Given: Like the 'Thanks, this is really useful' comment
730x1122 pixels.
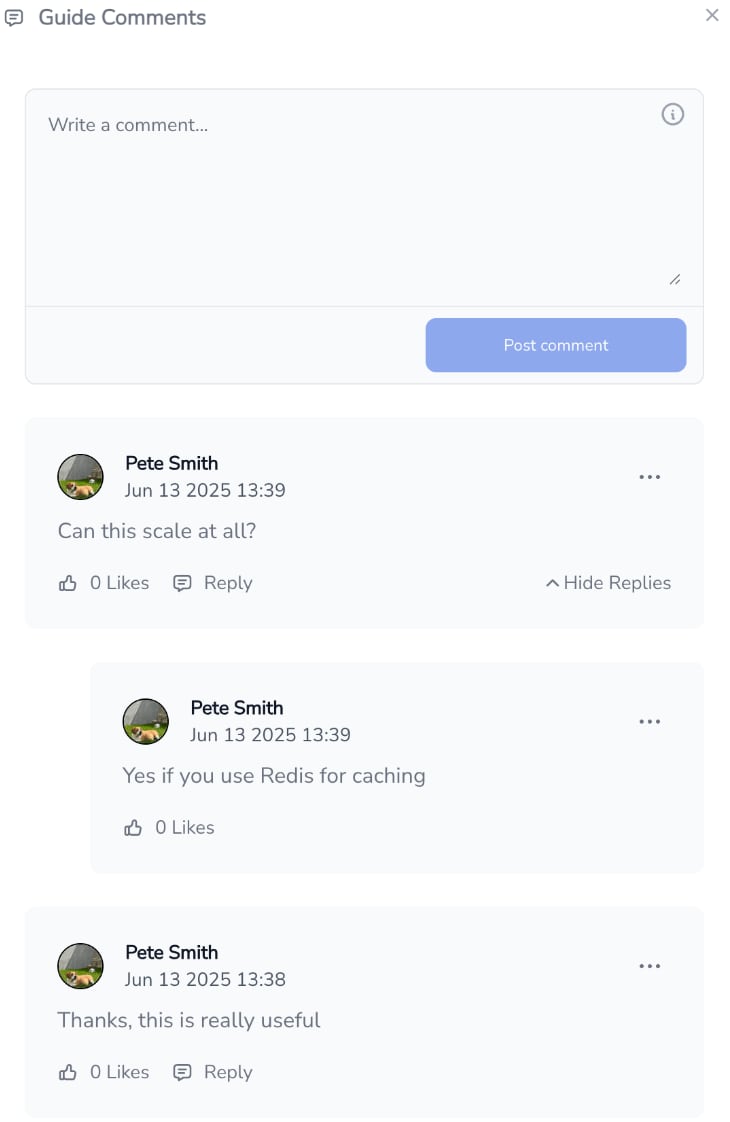Looking at the screenshot, I should [68, 1073].
